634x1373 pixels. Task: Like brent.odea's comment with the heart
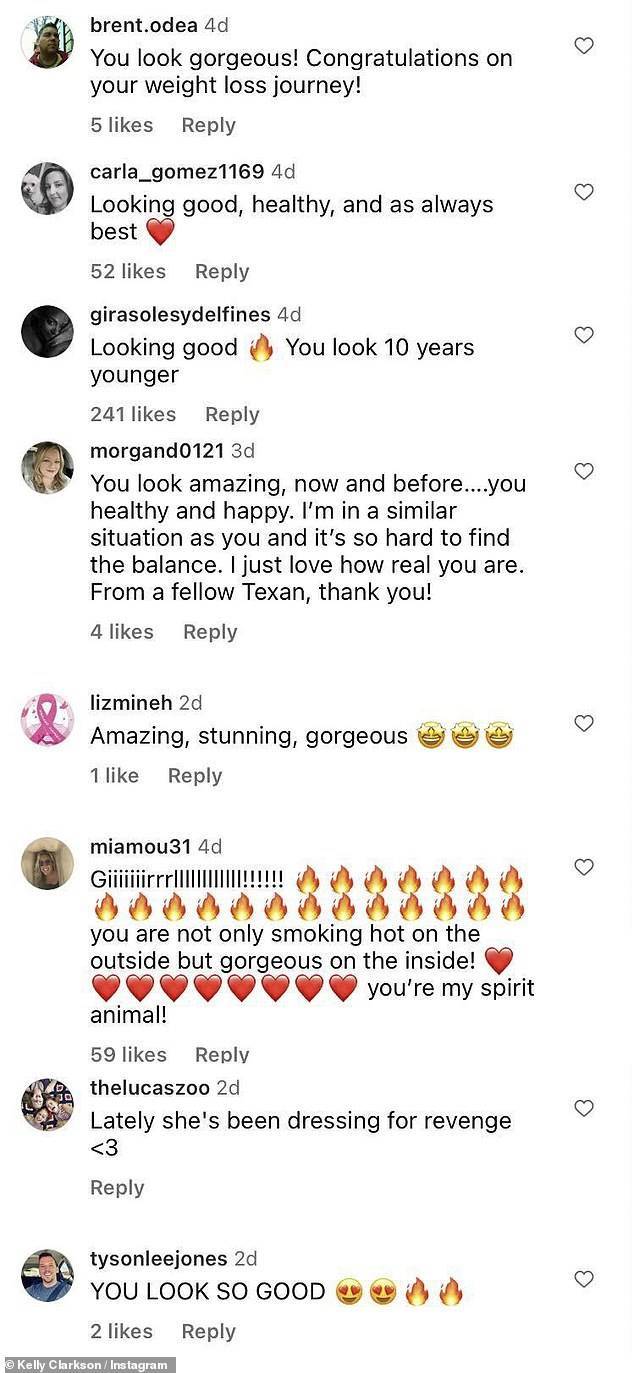(583, 45)
